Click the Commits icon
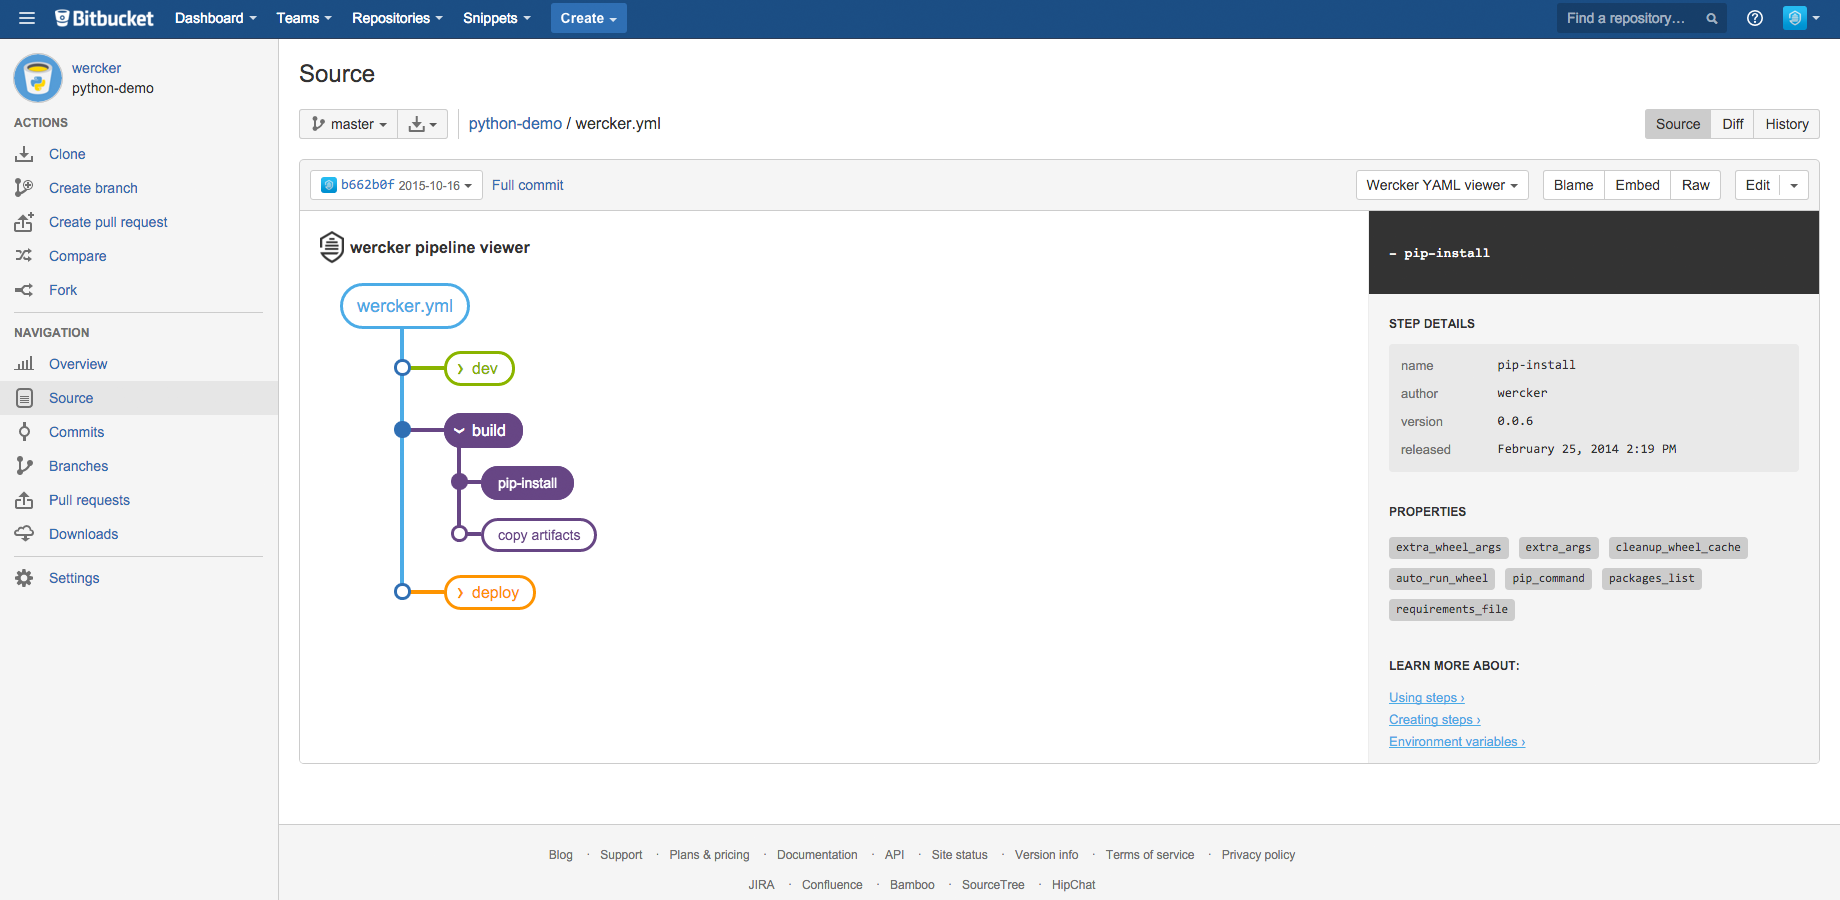Screen dimensions: 1840x900 [24, 432]
